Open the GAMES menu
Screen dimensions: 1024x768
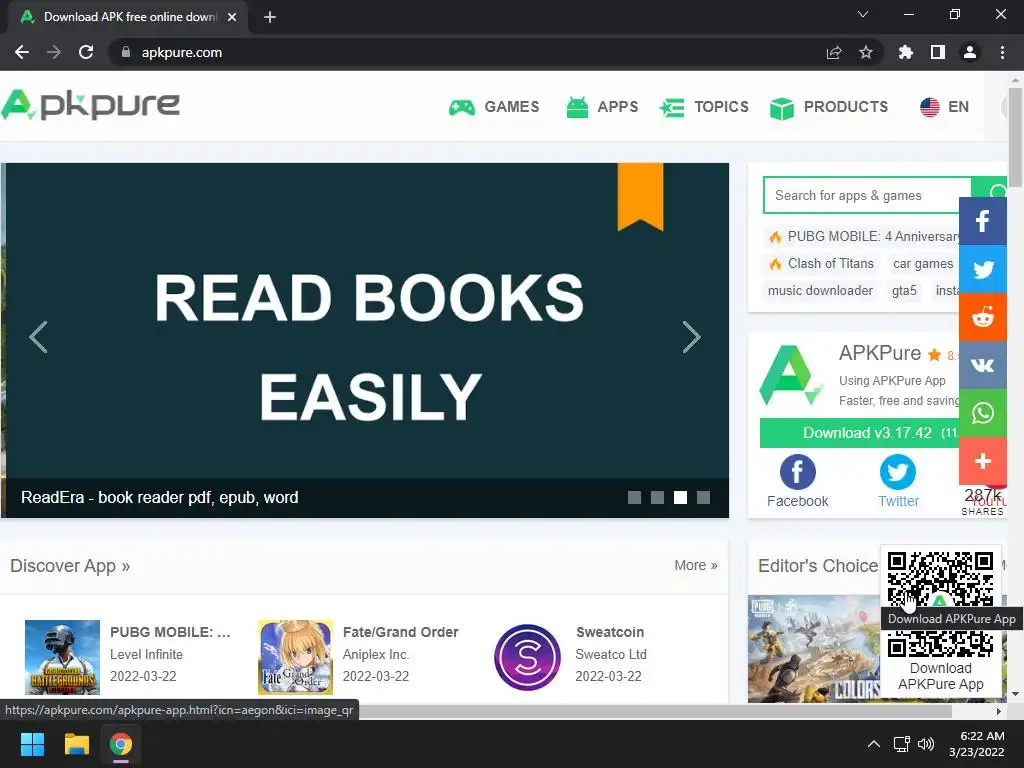pyautogui.click(x=494, y=107)
